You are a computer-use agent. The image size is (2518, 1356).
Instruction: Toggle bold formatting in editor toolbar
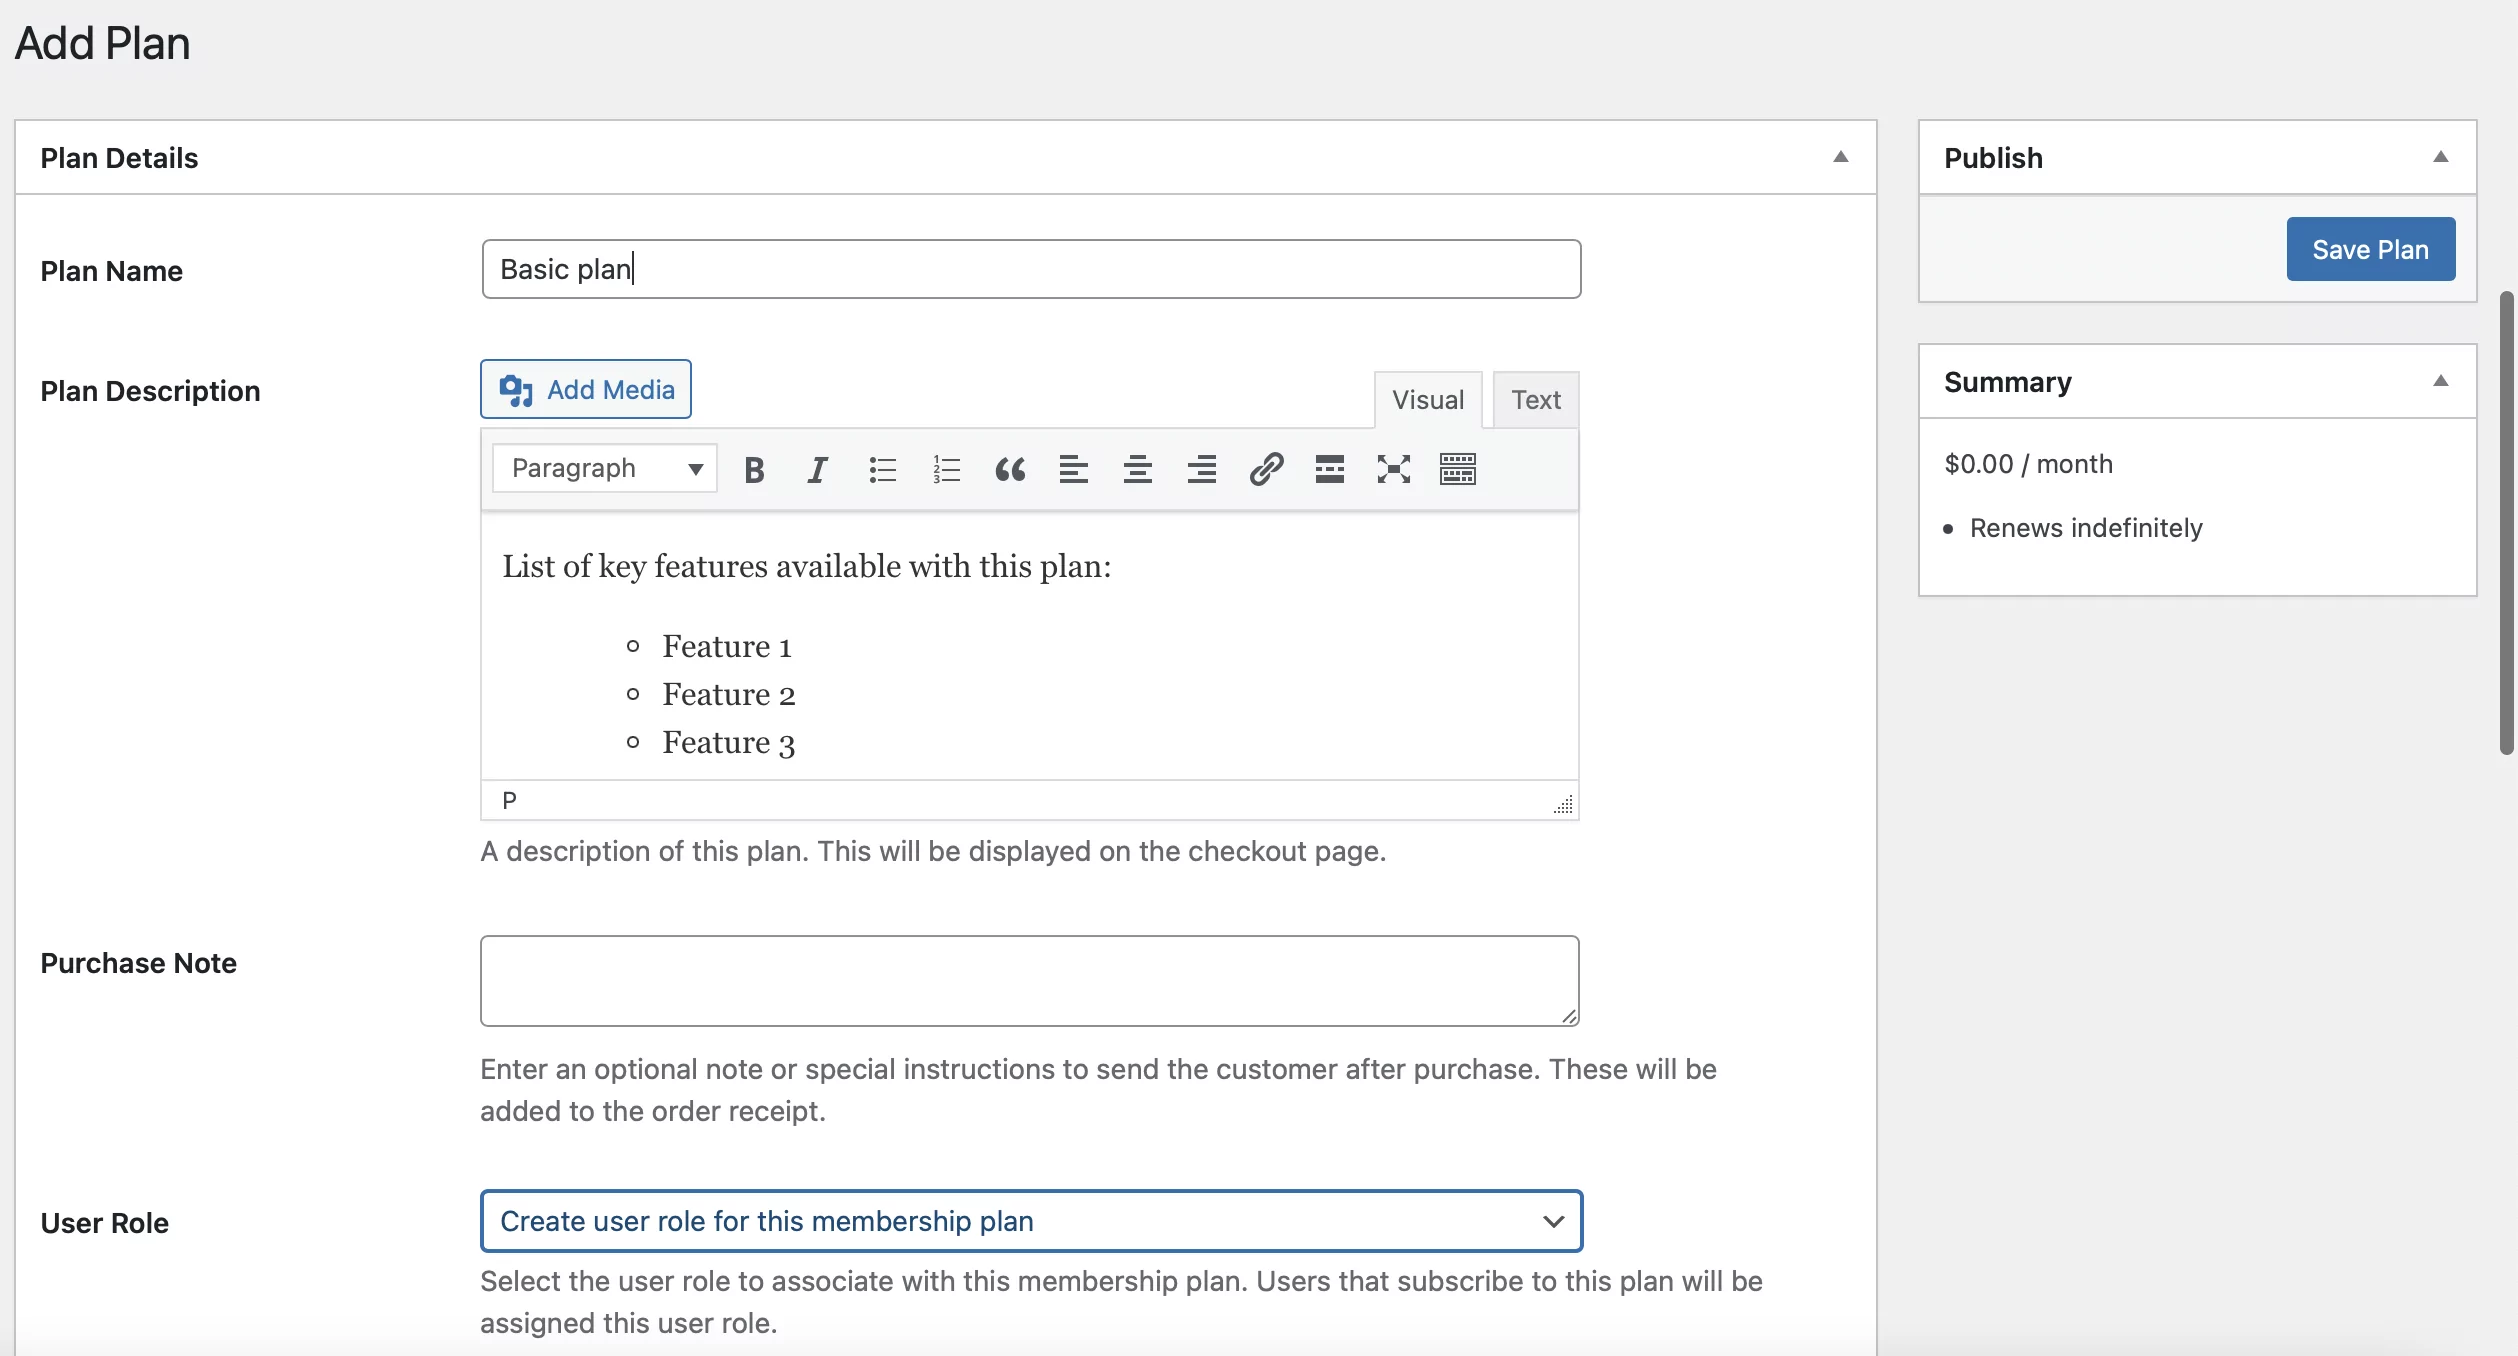(x=754, y=469)
